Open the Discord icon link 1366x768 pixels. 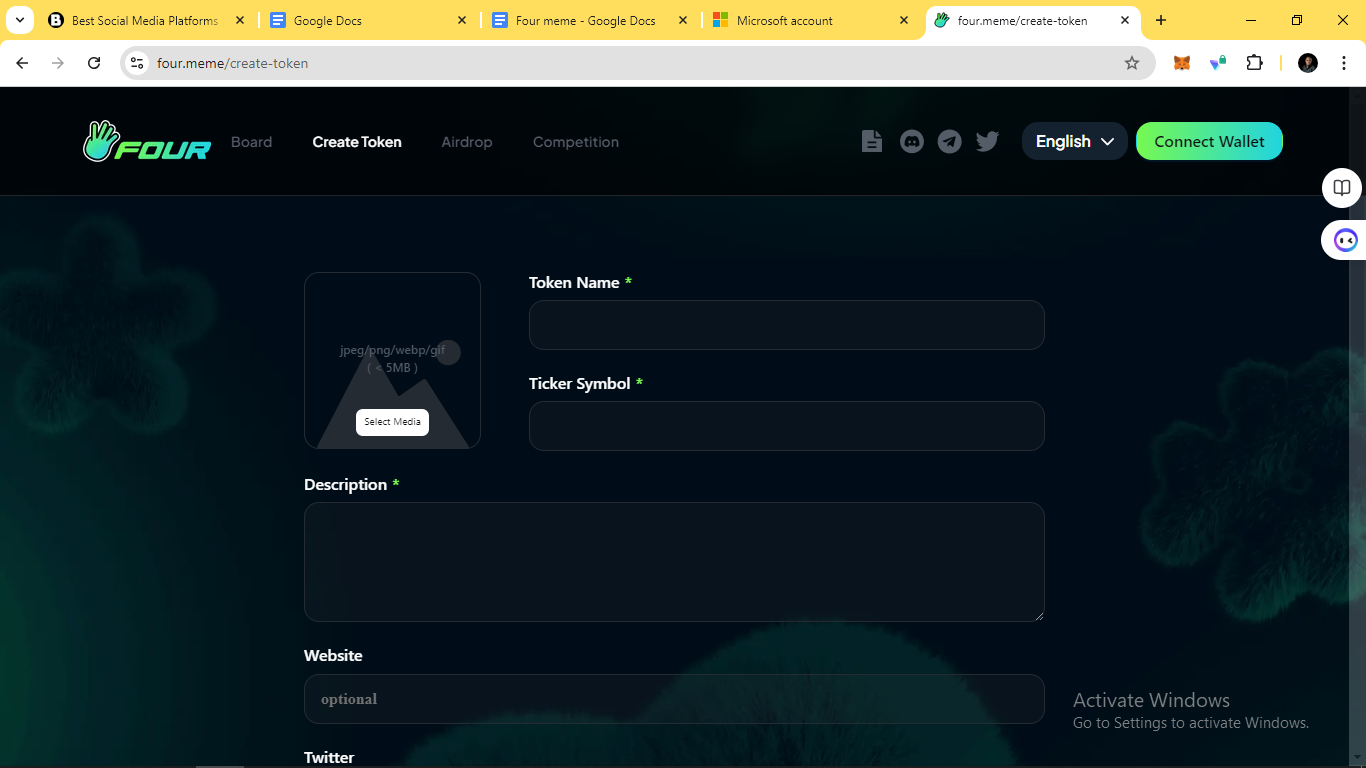click(911, 142)
